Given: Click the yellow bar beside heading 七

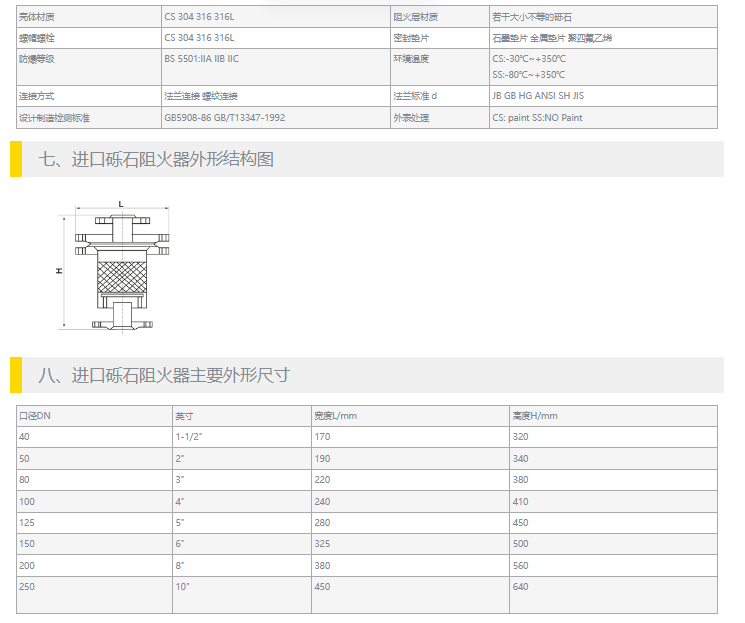Looking at the screenshot, I should [15, 159].
